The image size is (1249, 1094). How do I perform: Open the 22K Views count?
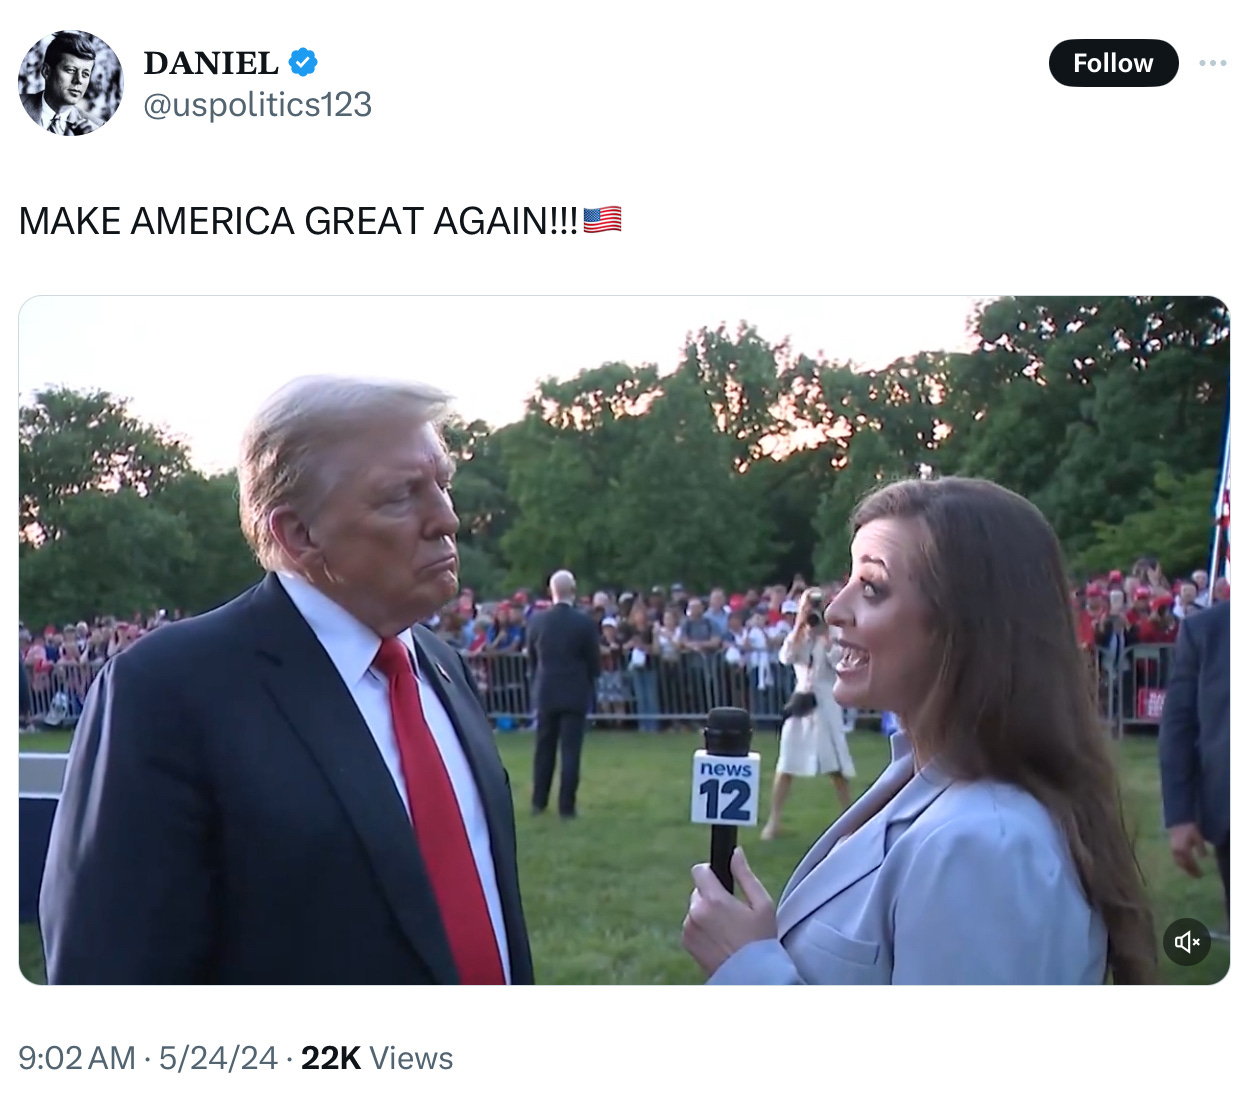point(377,1058)
